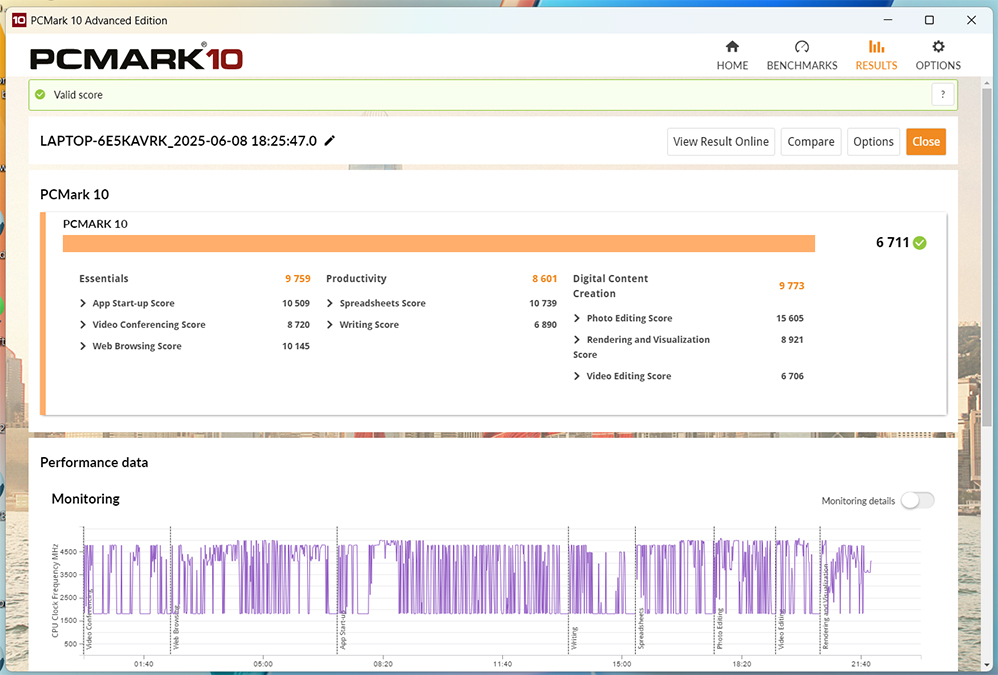Click the orange Close button
The height and width of the screenshot is (675, 998).
[x=926, y=141]
